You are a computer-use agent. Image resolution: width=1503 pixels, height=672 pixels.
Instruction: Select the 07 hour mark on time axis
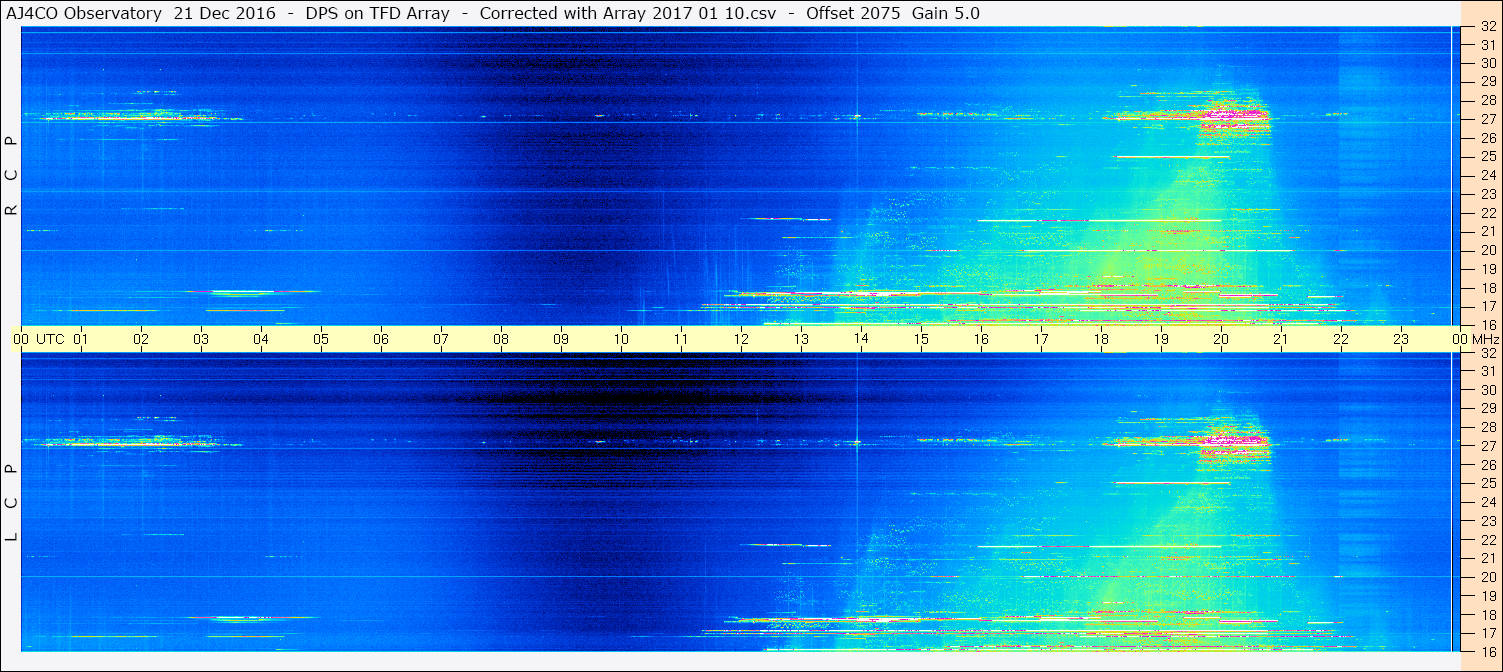click(x=441, y=339)
